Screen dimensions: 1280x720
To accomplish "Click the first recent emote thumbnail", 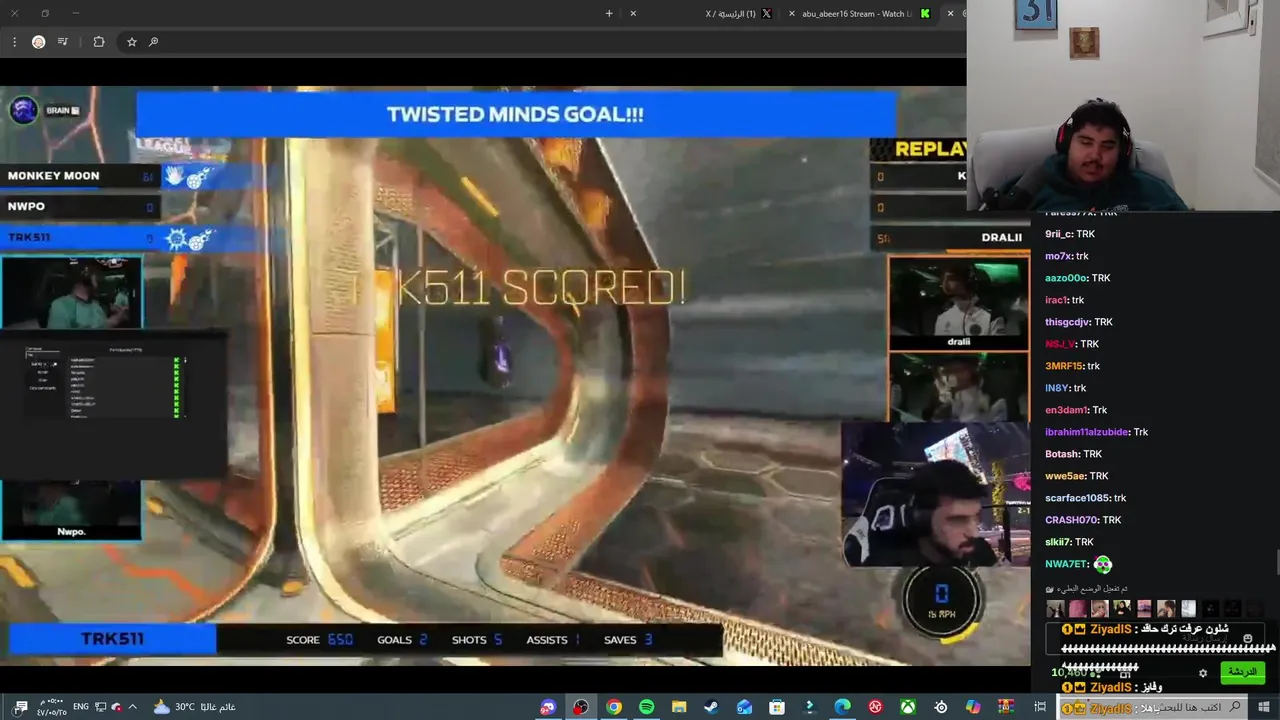I will [1055, 608].
